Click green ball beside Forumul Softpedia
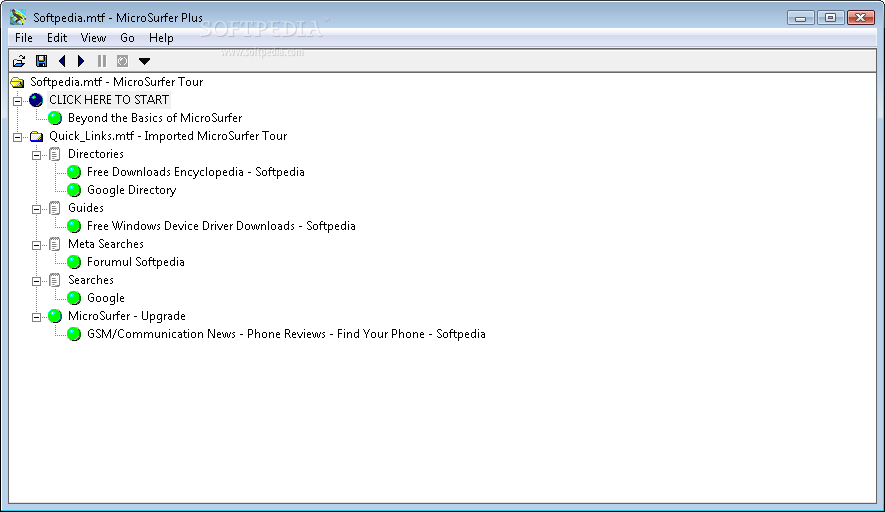The width and height of the screenshot is (885, 512). click(x=74, y=262)
